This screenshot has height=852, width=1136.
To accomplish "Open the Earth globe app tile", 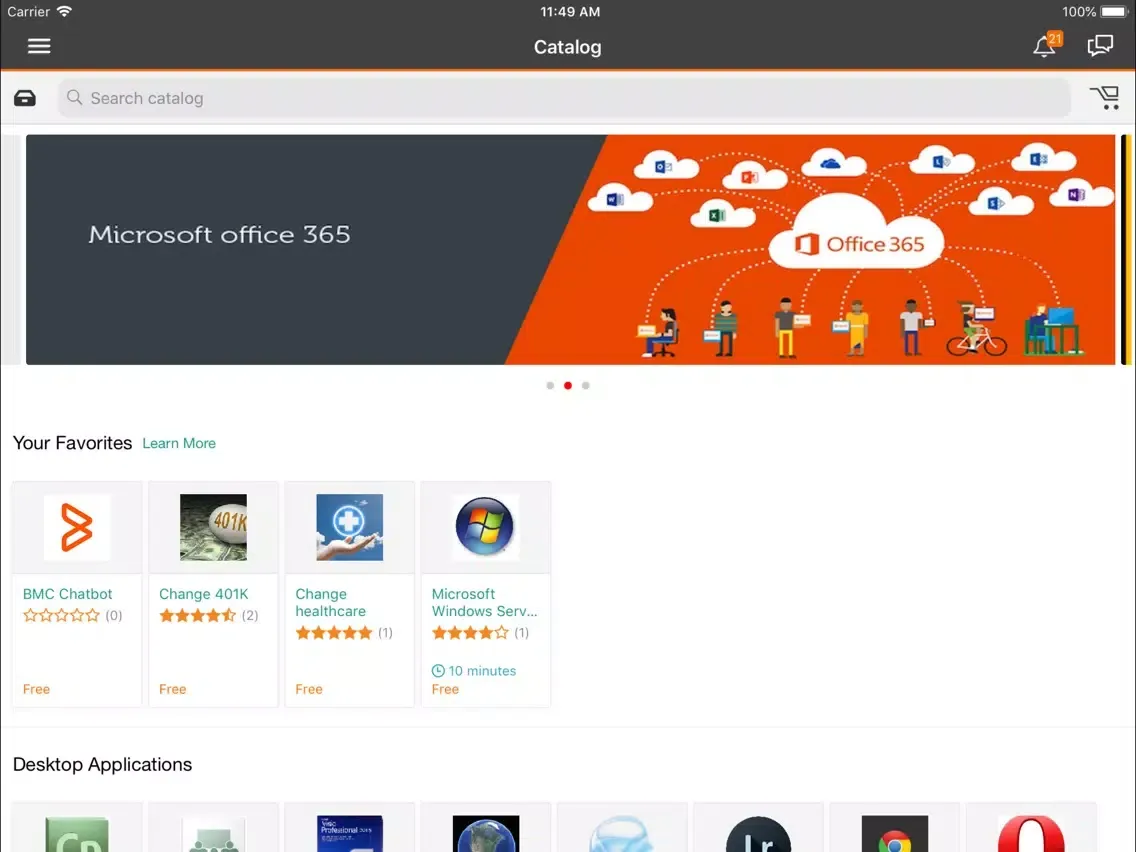I will (x=485, y=833).
